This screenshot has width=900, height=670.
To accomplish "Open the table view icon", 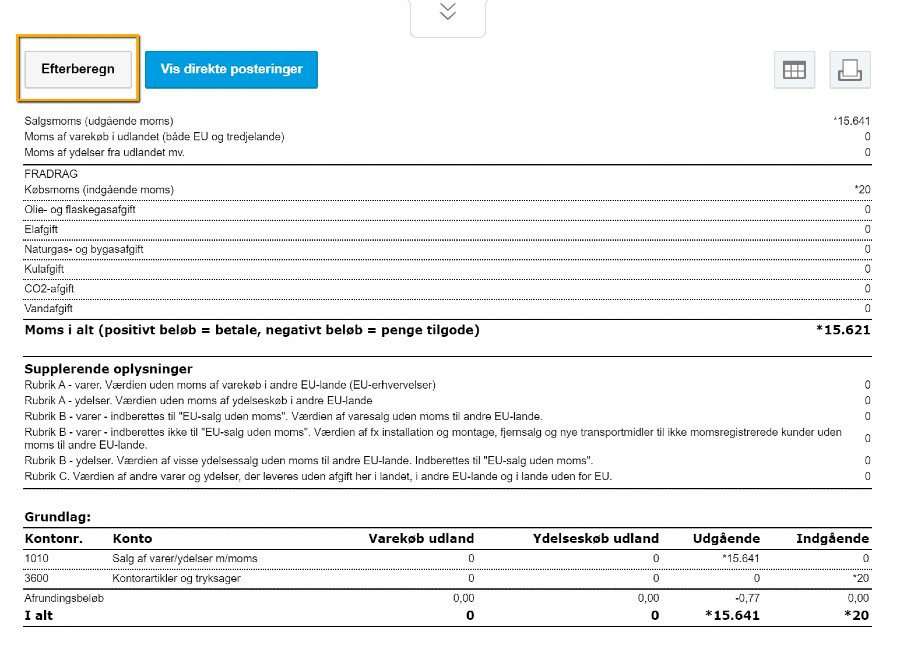I will coord(793,70).
